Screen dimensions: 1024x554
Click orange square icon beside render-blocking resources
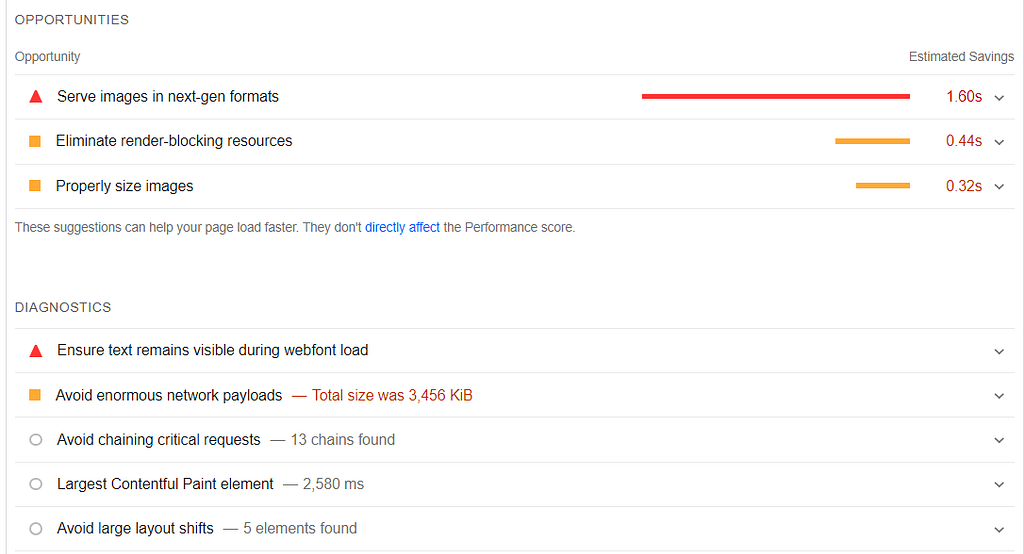(35, 141)
